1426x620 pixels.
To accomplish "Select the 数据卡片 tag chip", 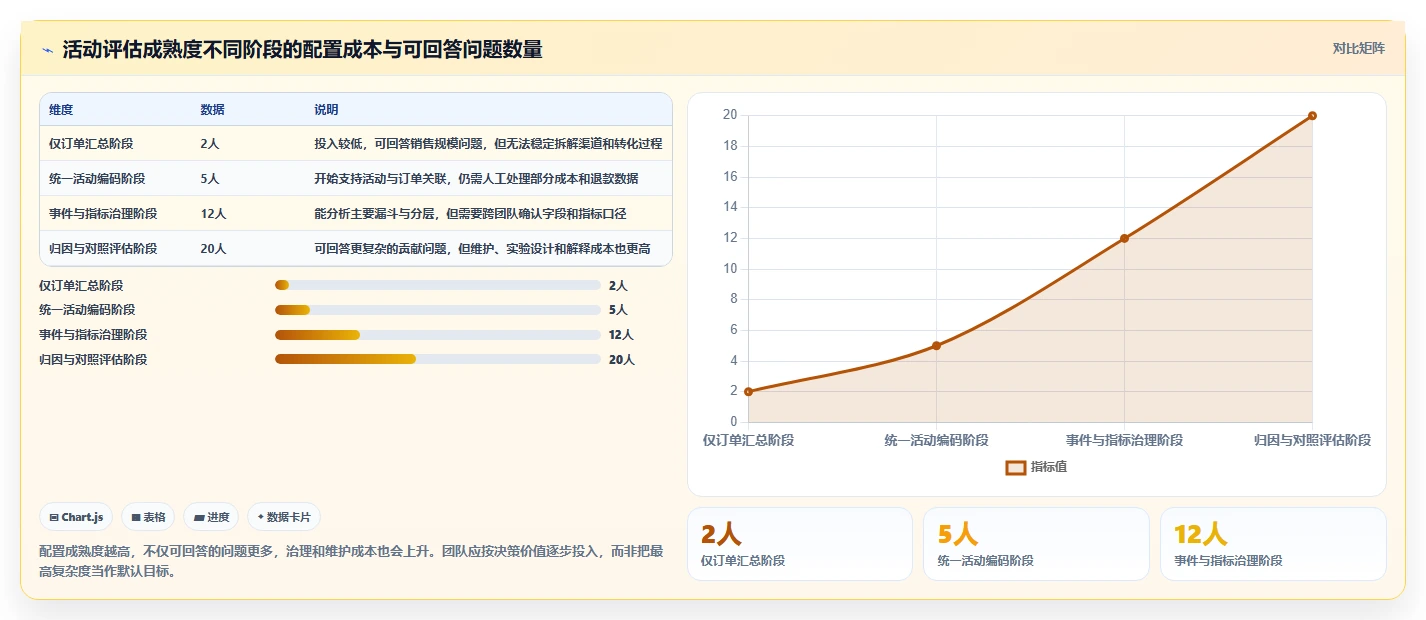I will 284,517.
